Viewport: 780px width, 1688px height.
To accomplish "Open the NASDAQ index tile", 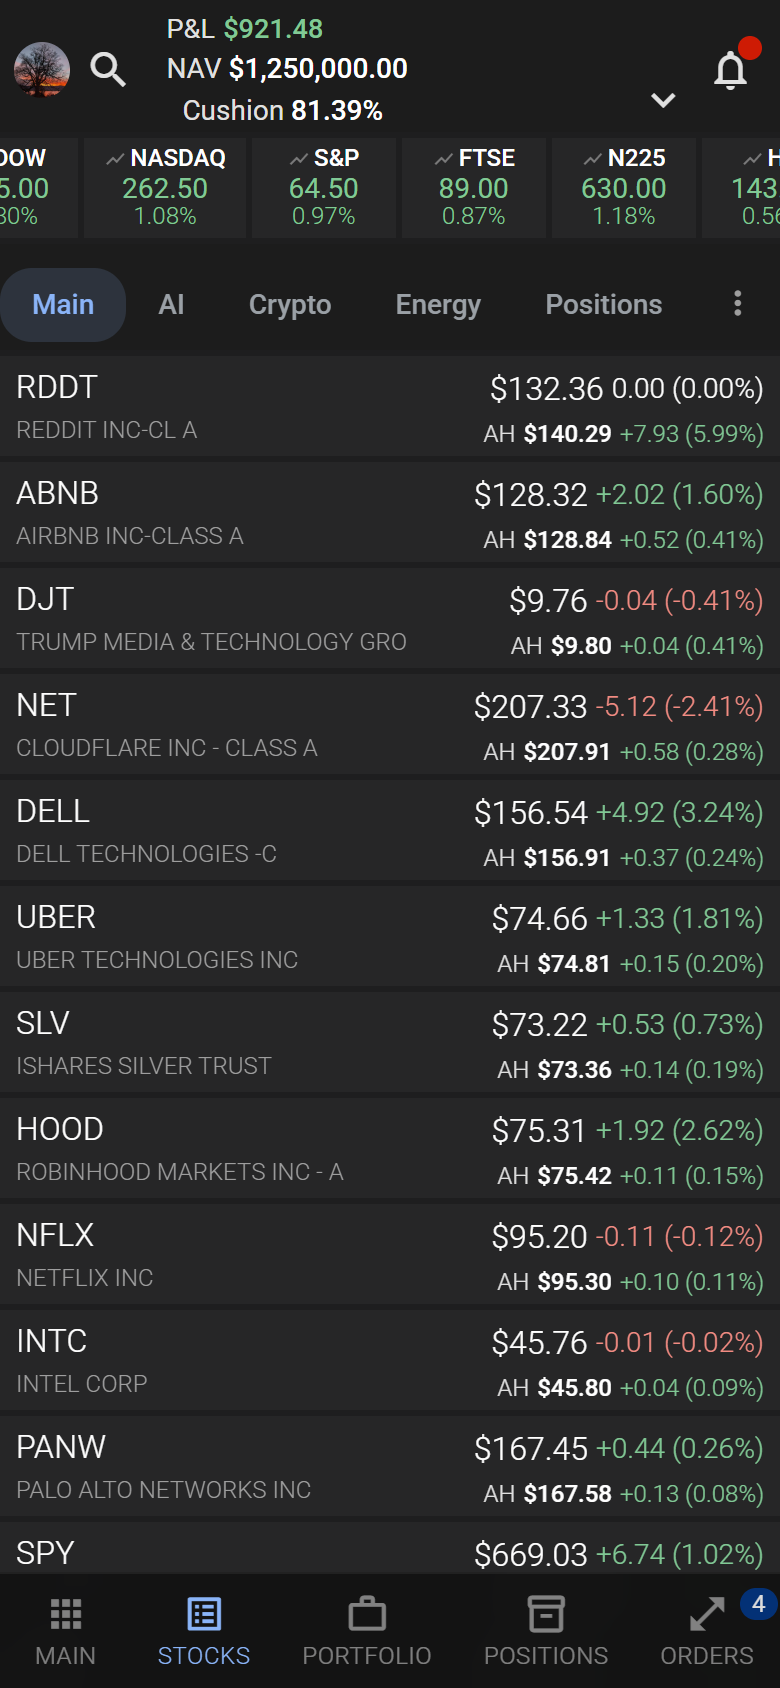I will tap(165, 188).
